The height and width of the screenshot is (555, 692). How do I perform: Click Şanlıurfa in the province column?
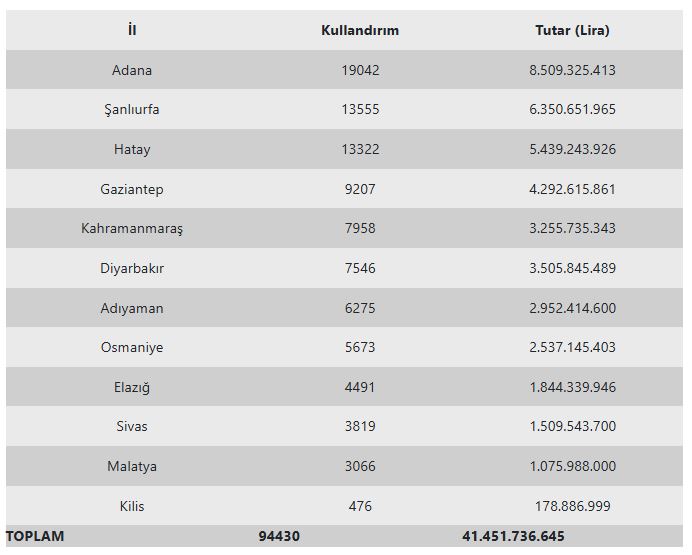pyautogui.click(x=132, y=110)
